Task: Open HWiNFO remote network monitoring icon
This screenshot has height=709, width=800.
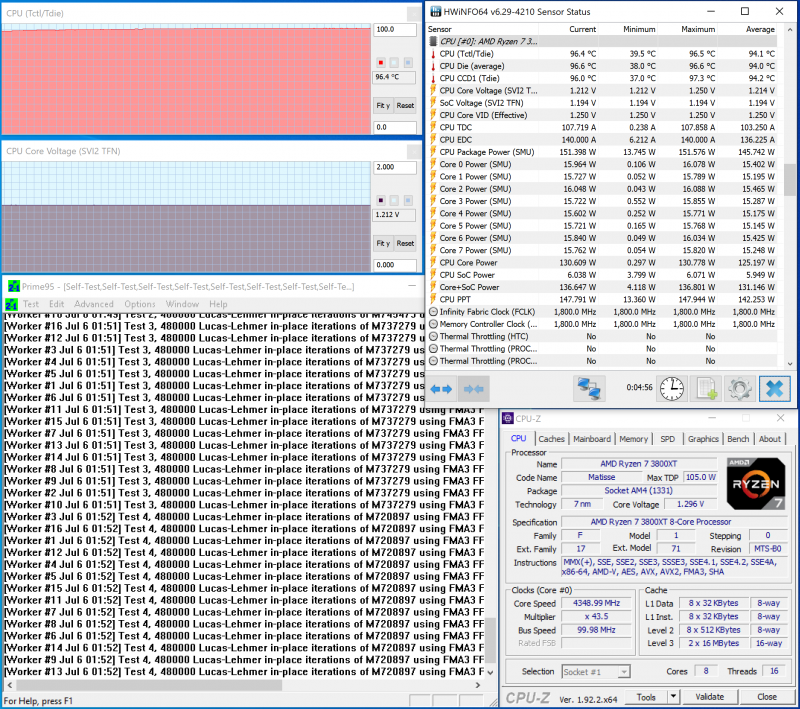Action: point(589,389)
